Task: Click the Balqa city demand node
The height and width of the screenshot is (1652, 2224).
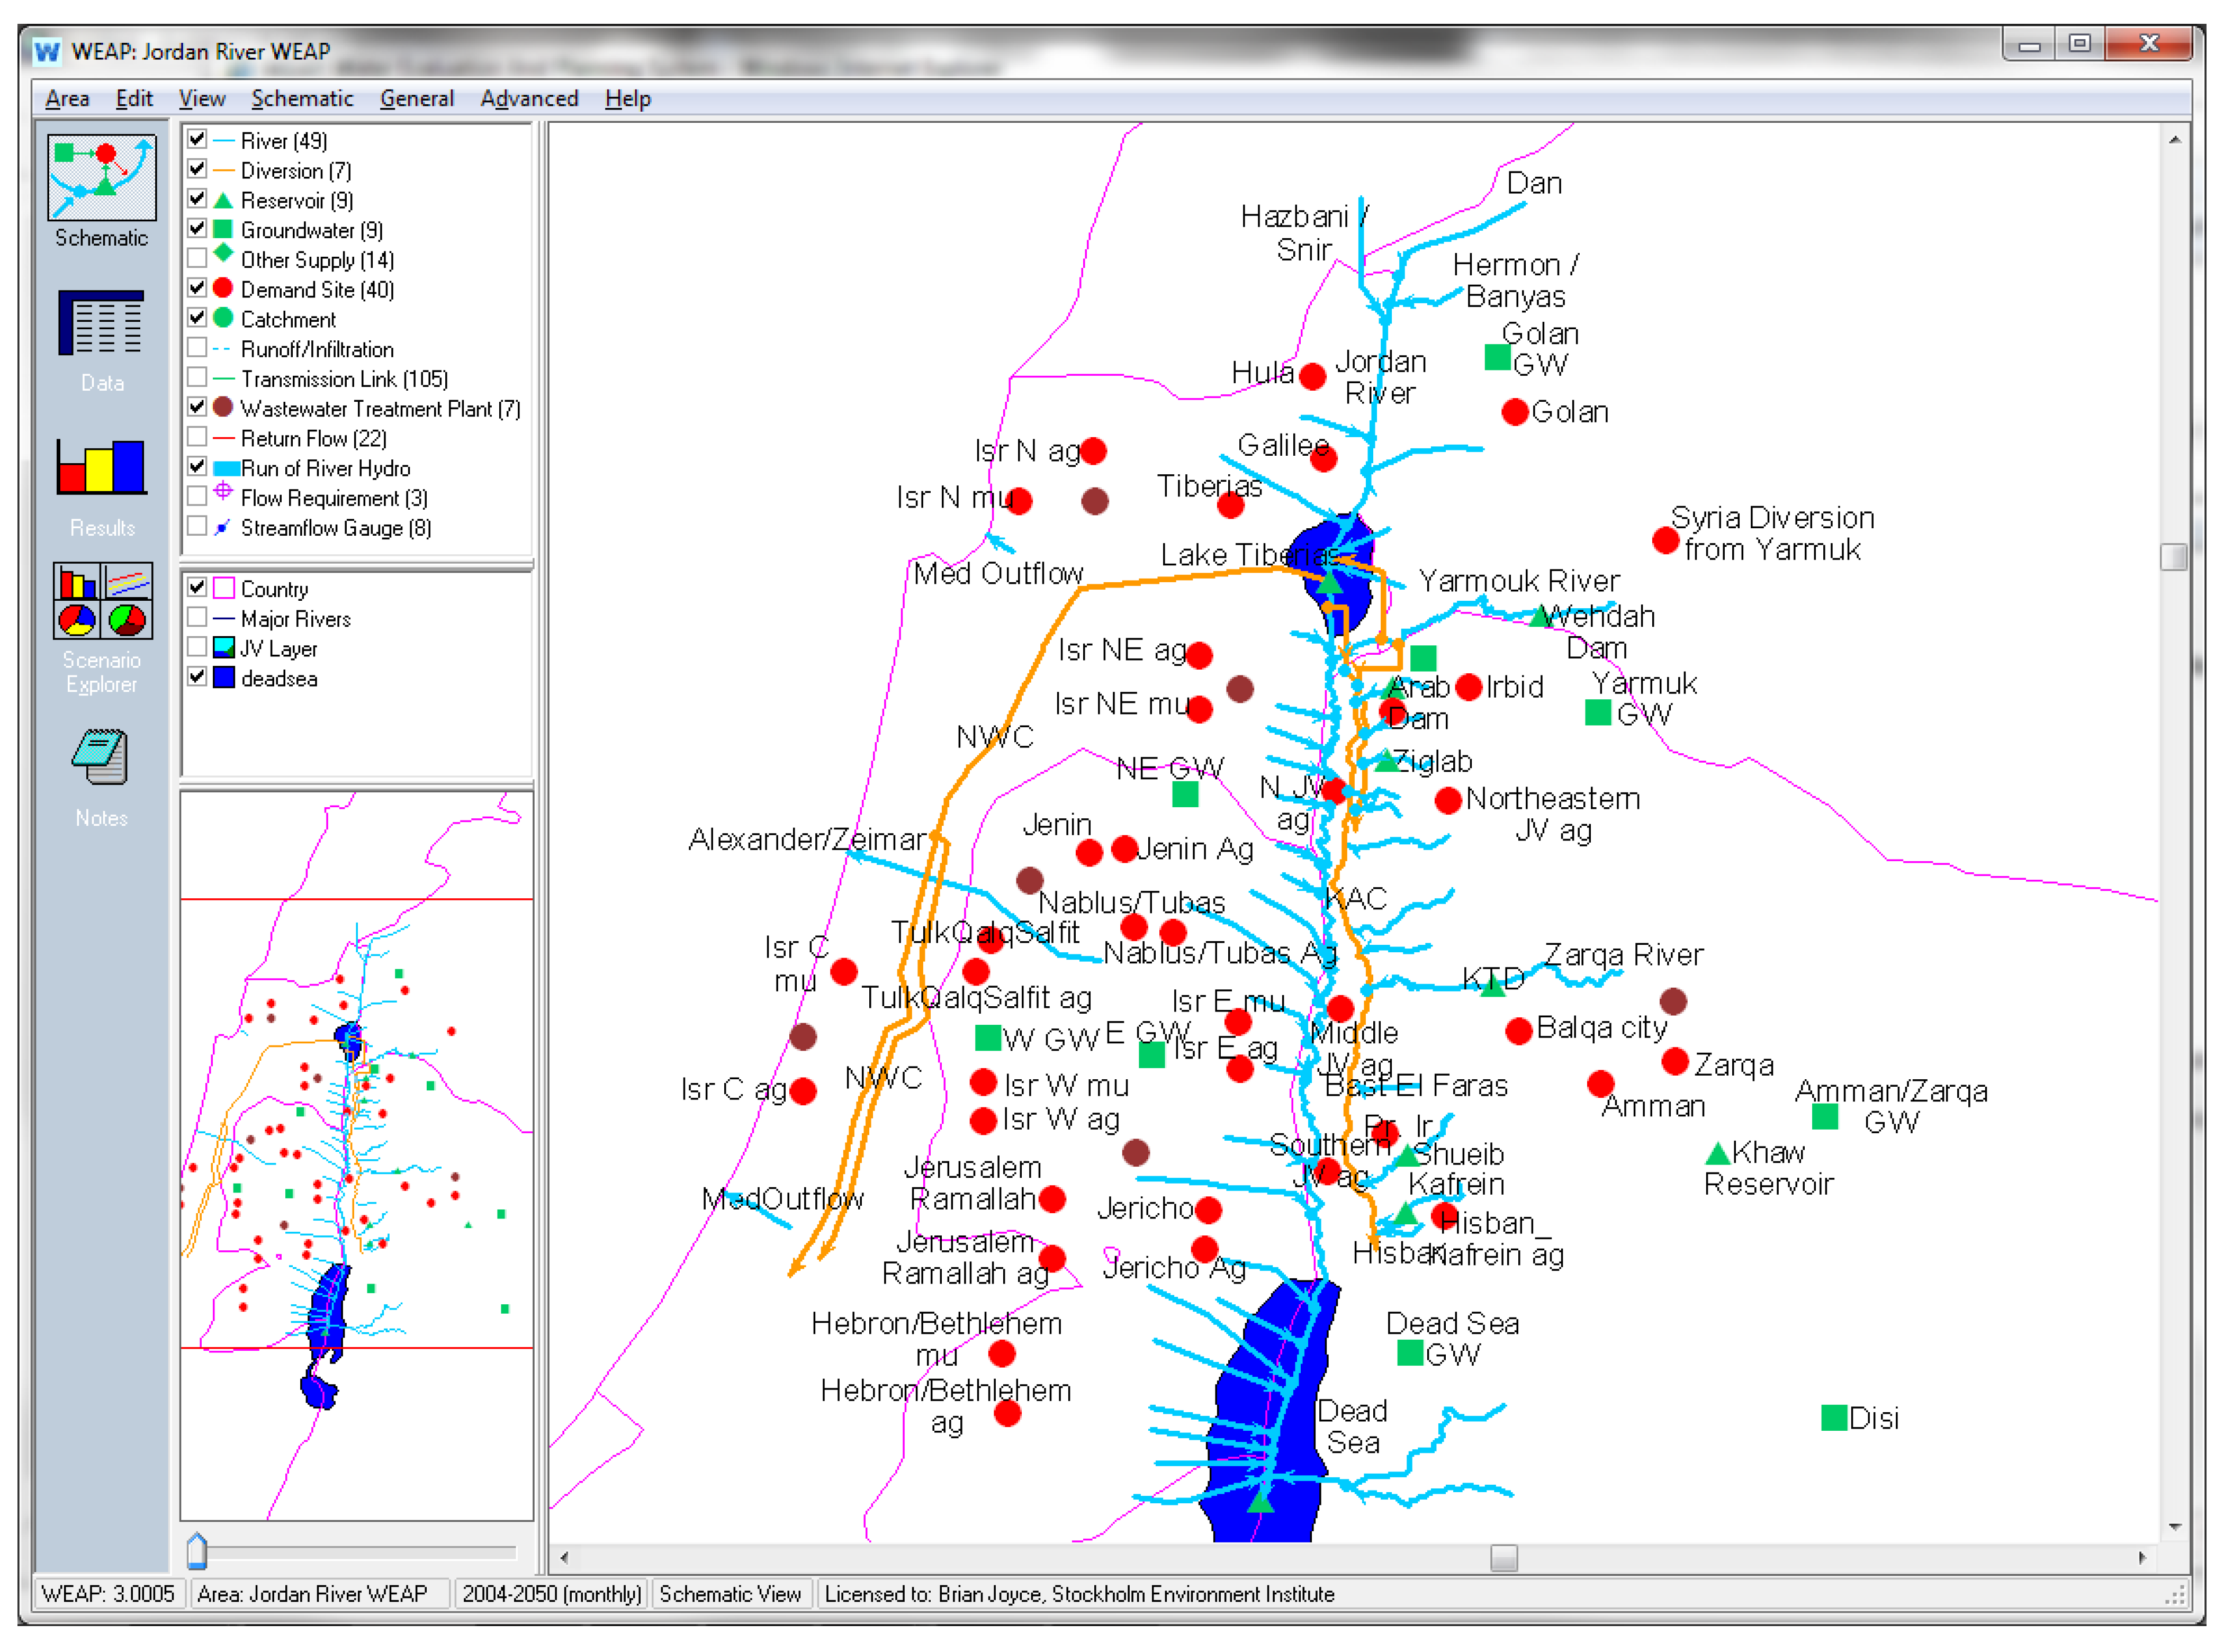Action: (1518, 1031)
